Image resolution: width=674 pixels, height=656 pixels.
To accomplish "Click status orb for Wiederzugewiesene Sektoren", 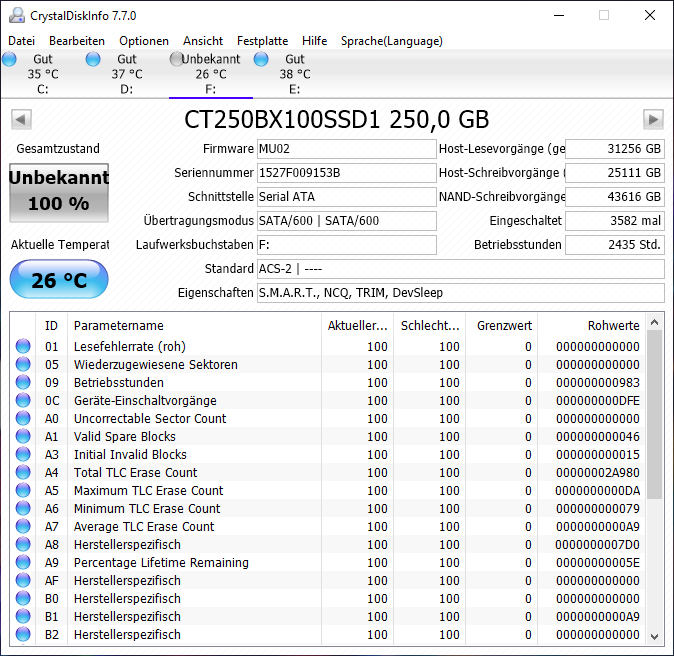I will click(23, 364).
